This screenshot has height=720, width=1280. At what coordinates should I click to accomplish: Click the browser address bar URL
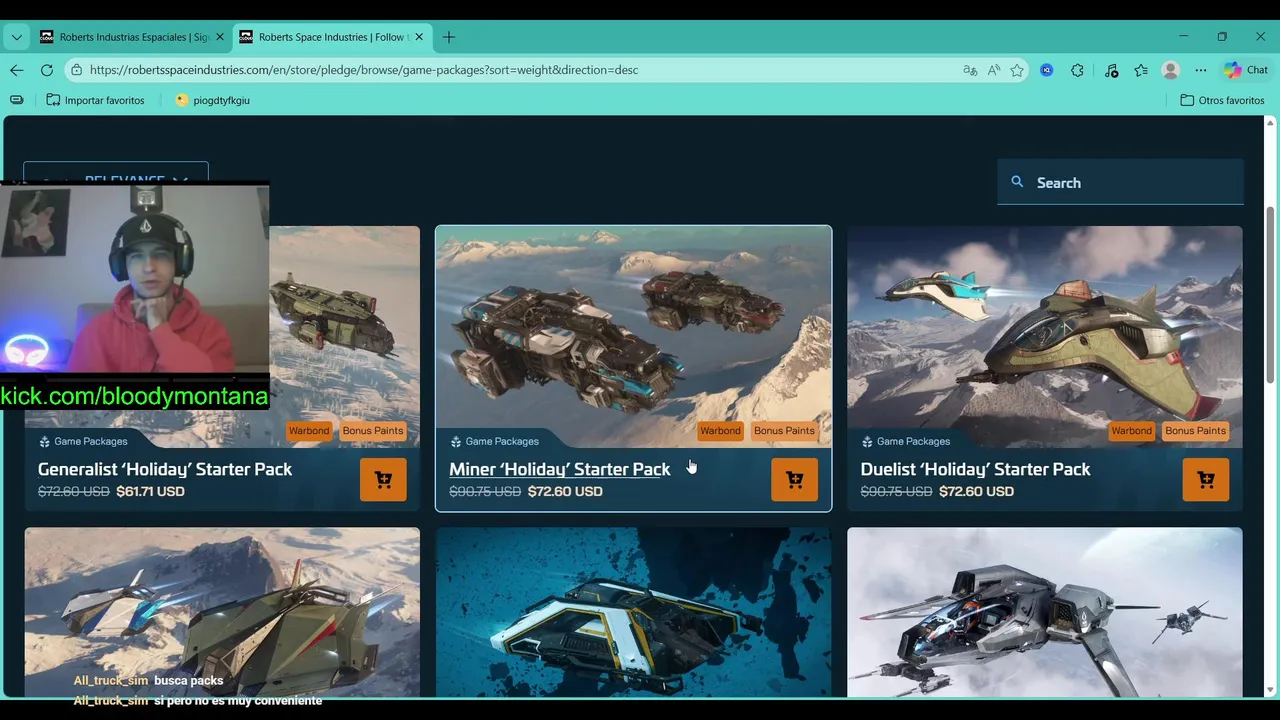[x=364, y=70]
